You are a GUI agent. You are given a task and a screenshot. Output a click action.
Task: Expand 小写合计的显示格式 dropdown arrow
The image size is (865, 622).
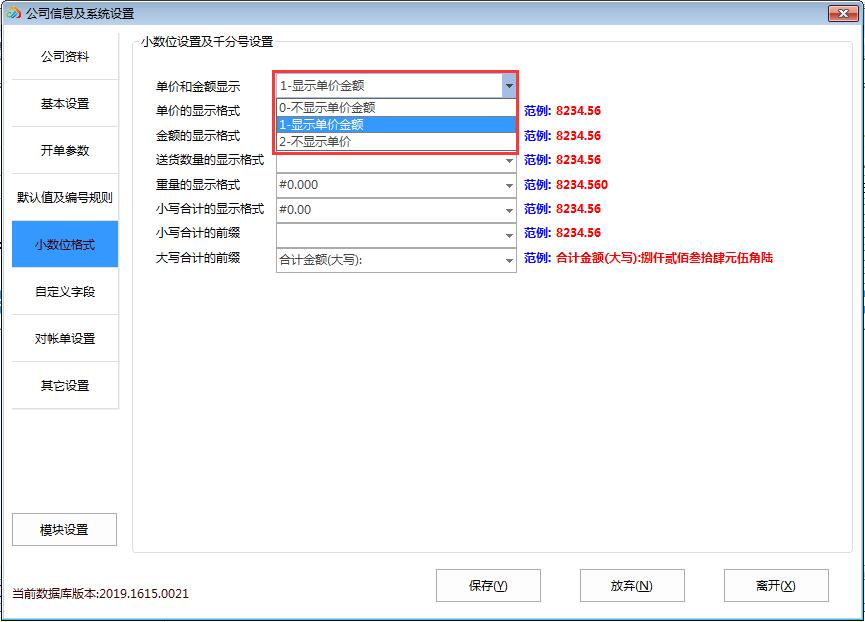509,210
